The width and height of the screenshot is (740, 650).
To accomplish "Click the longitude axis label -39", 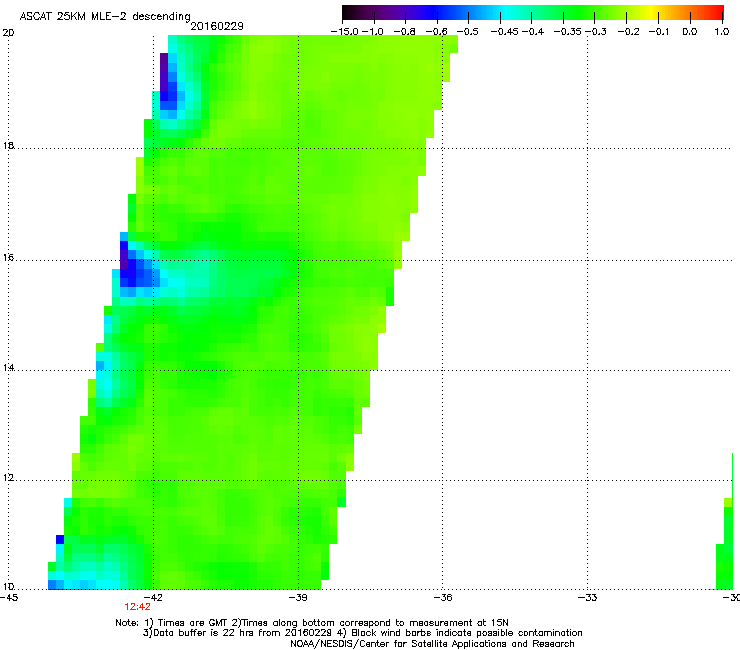I will pos(298,598).
